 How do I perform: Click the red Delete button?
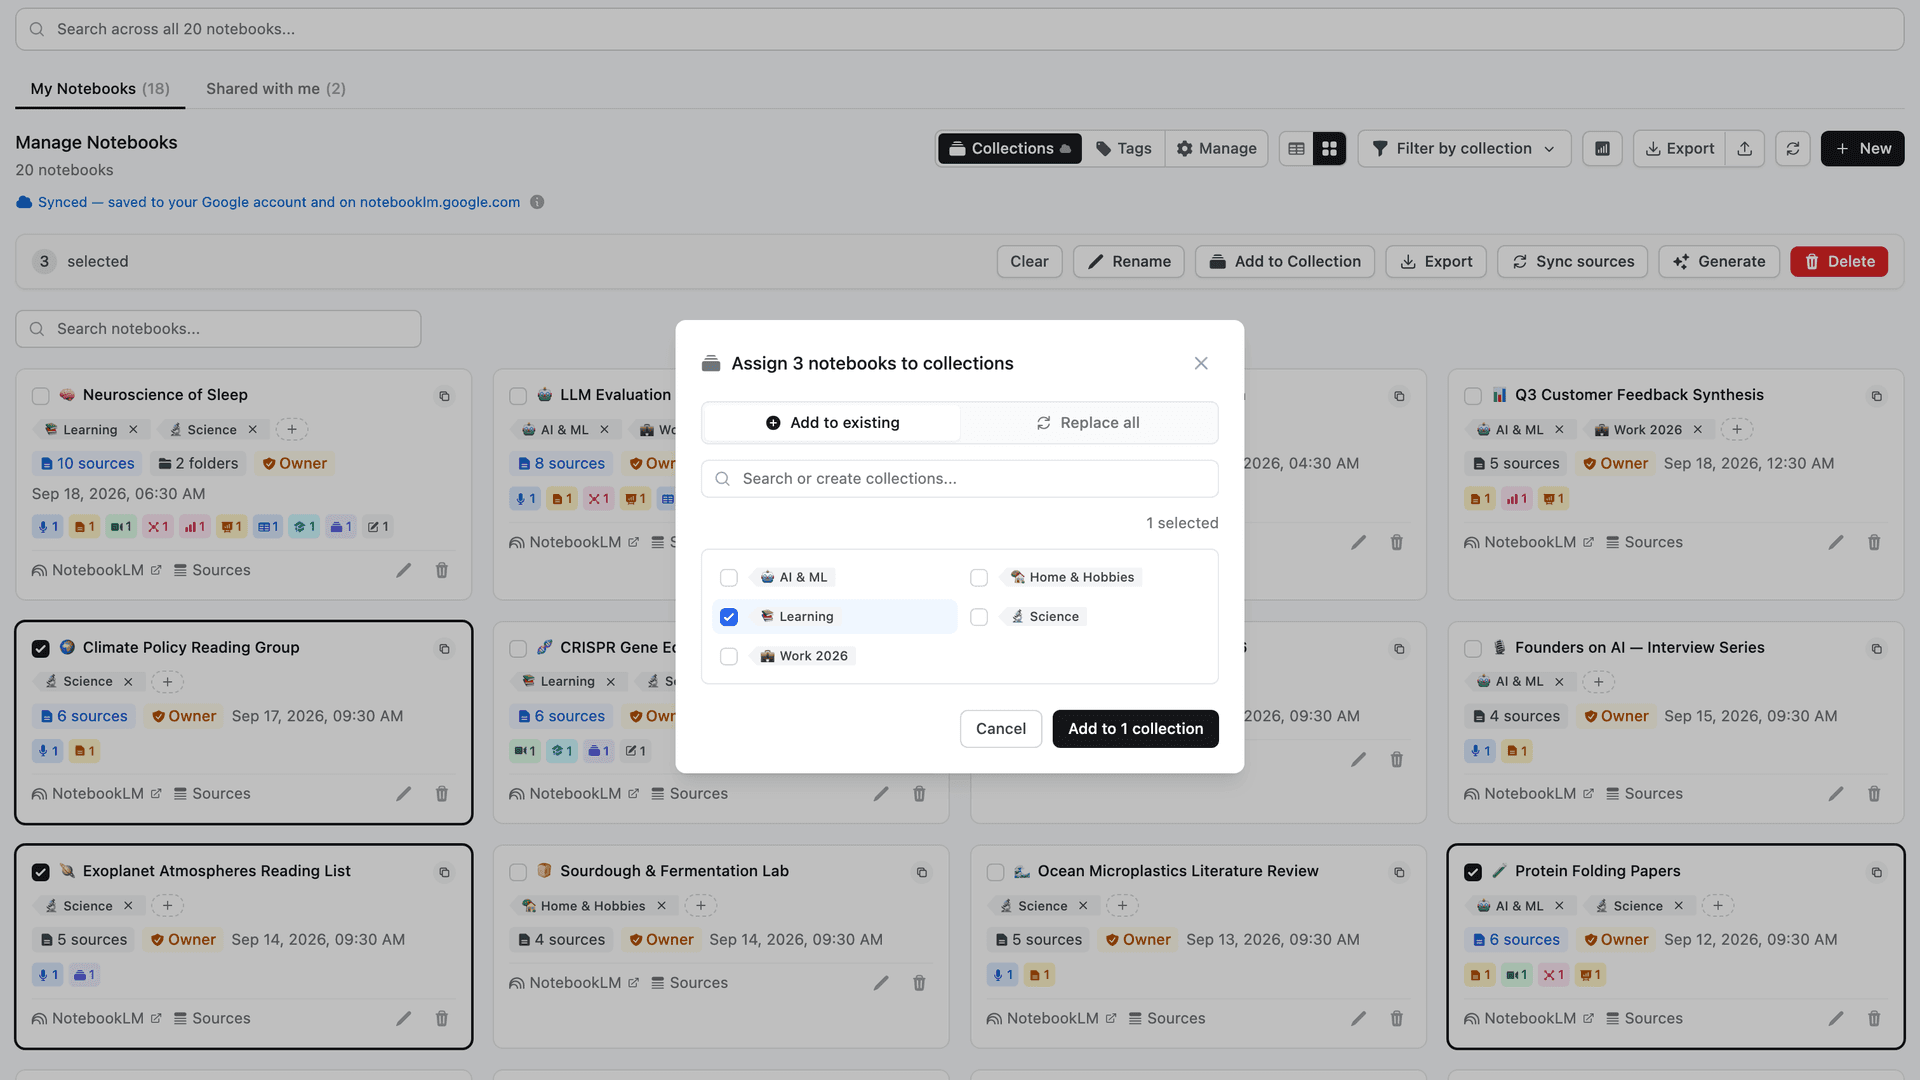pos(1839,262)
